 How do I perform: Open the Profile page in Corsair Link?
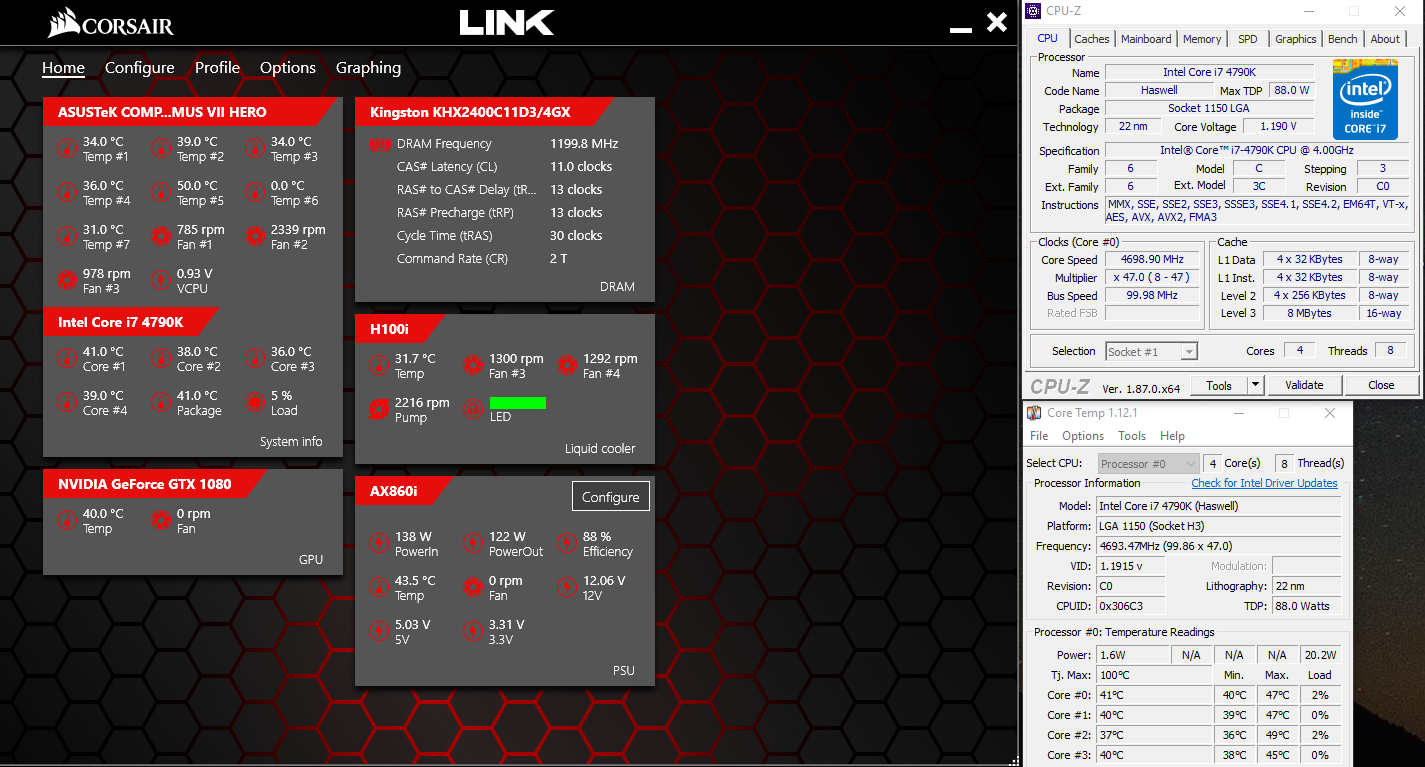click(217, 68)
